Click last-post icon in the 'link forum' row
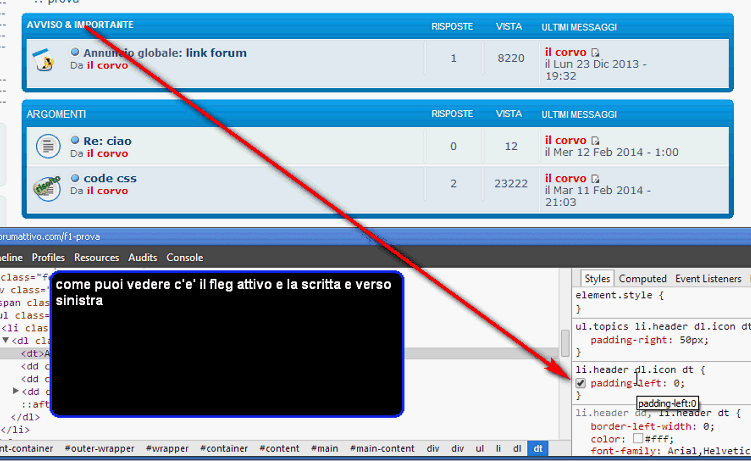The height and width of the screenshot is (461, 751). point(595,52)
